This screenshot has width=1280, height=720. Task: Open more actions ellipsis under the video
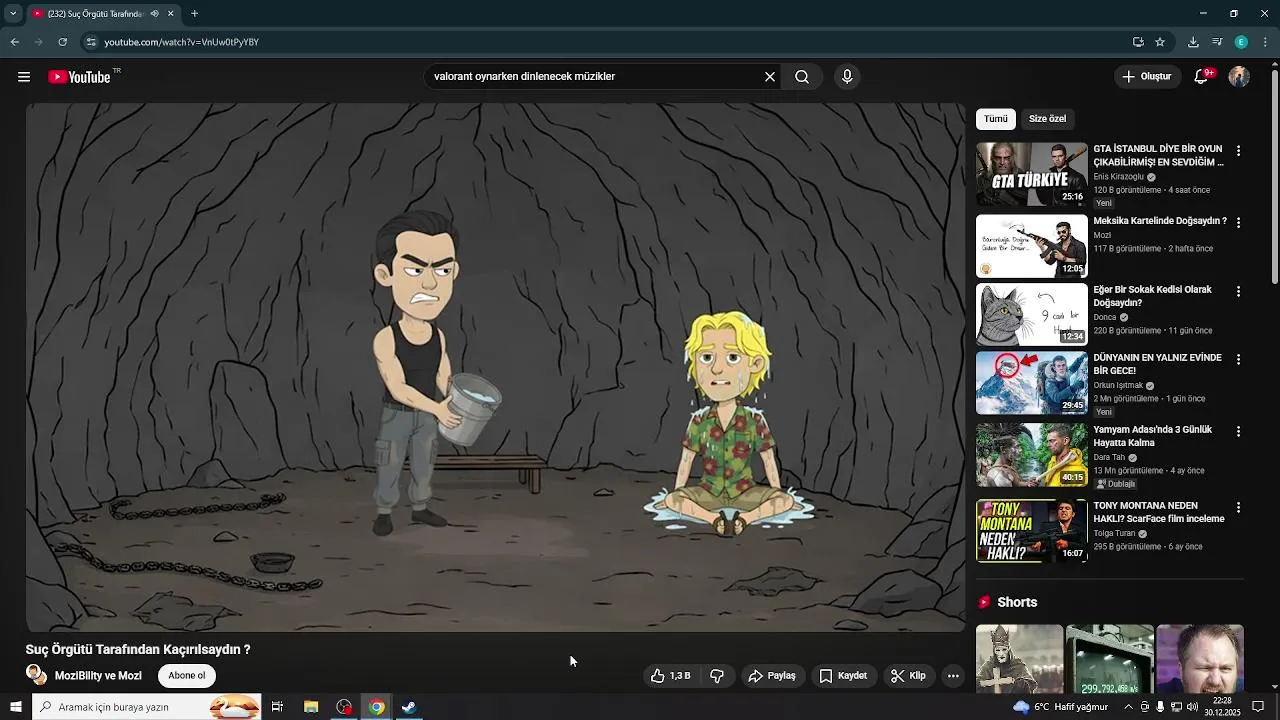953,676
